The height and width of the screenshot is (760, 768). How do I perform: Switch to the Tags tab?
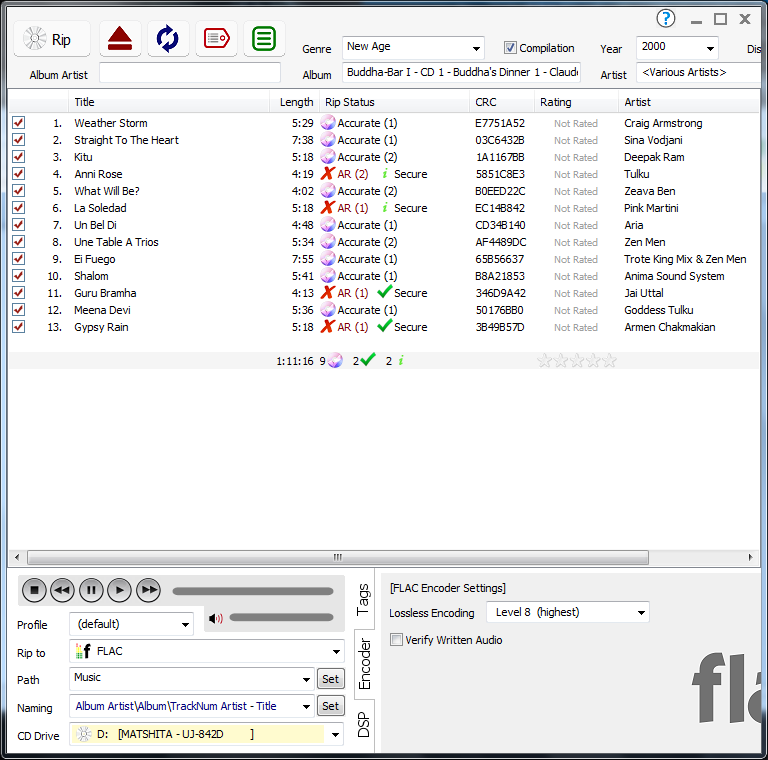[x=363, y=599]
